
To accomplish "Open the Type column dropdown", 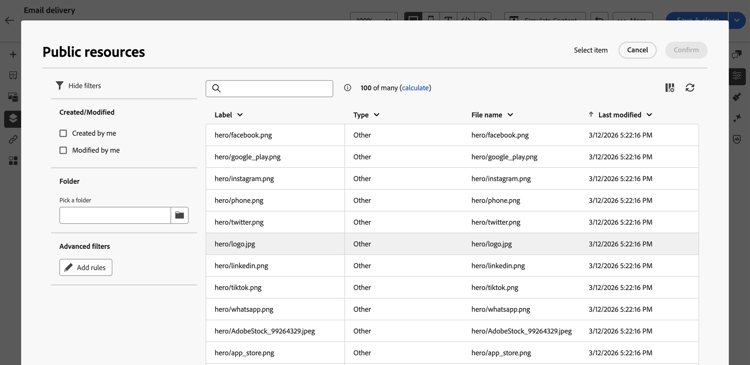I will pyautogui.click(x=376, y=115).
